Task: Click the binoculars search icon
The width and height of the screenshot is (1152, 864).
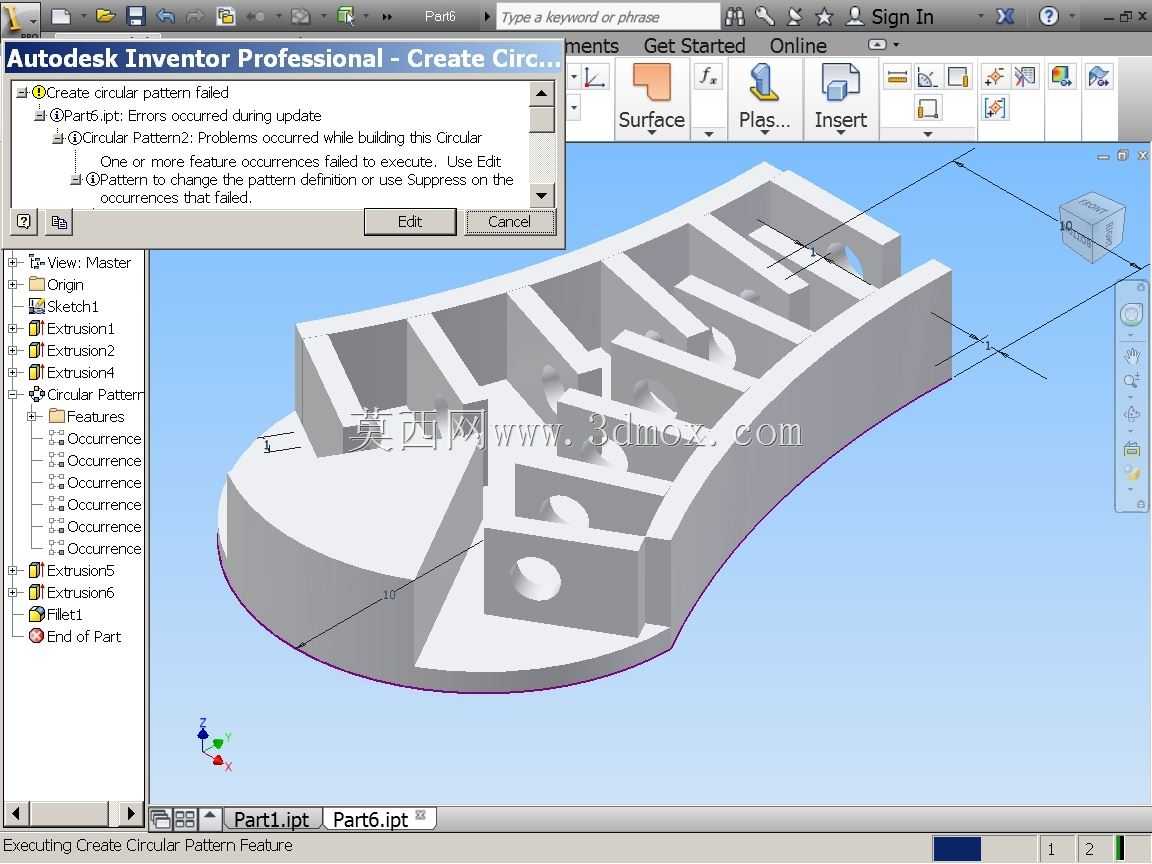Action: [735, 16]
